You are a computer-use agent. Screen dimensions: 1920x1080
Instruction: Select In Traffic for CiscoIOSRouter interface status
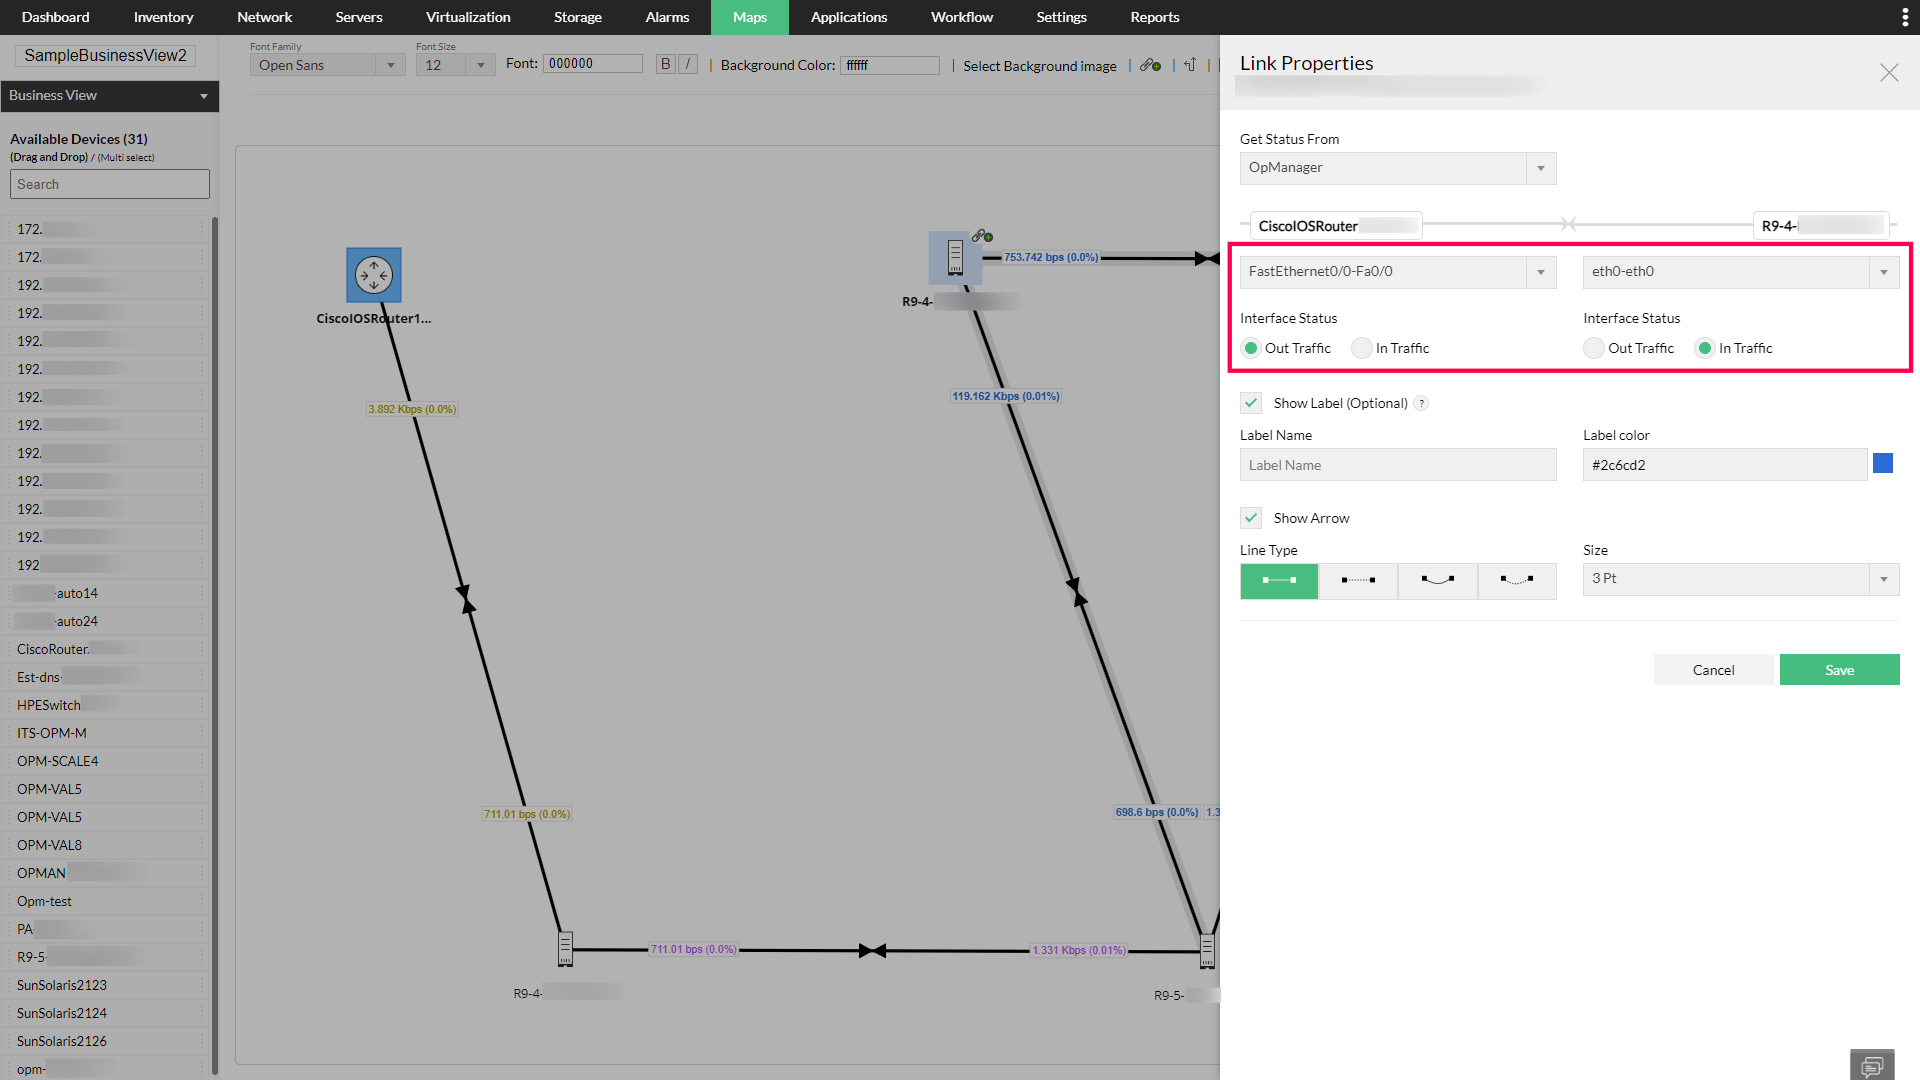1361,348
